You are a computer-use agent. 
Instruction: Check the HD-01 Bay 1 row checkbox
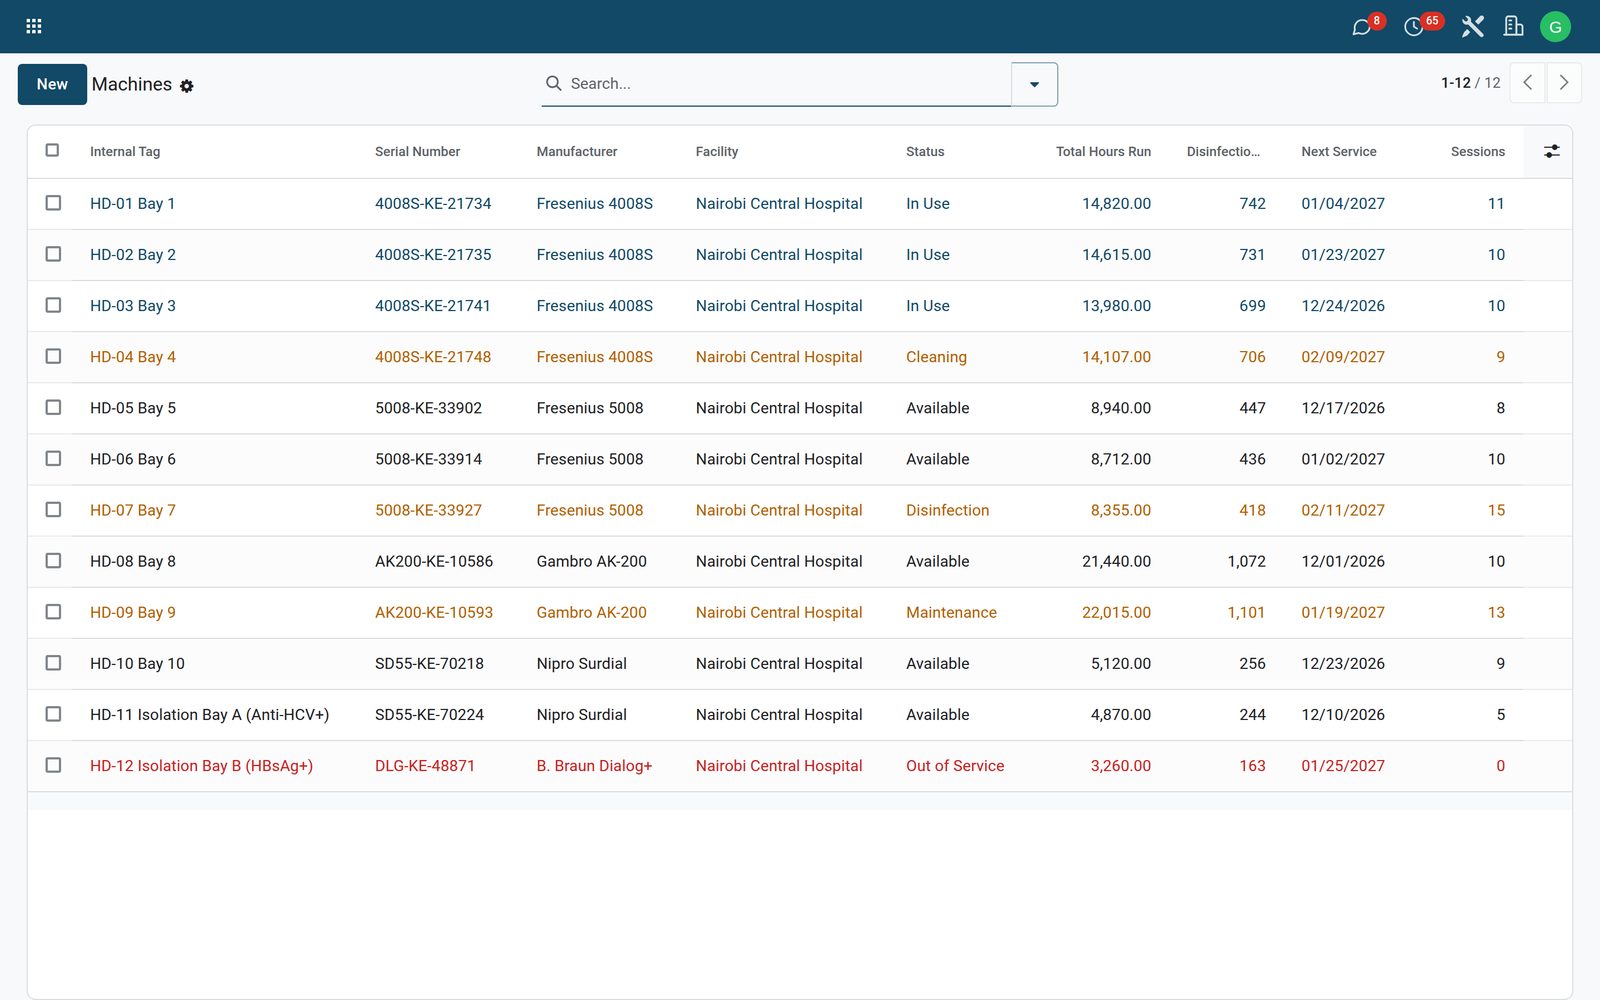coord(53,203)
